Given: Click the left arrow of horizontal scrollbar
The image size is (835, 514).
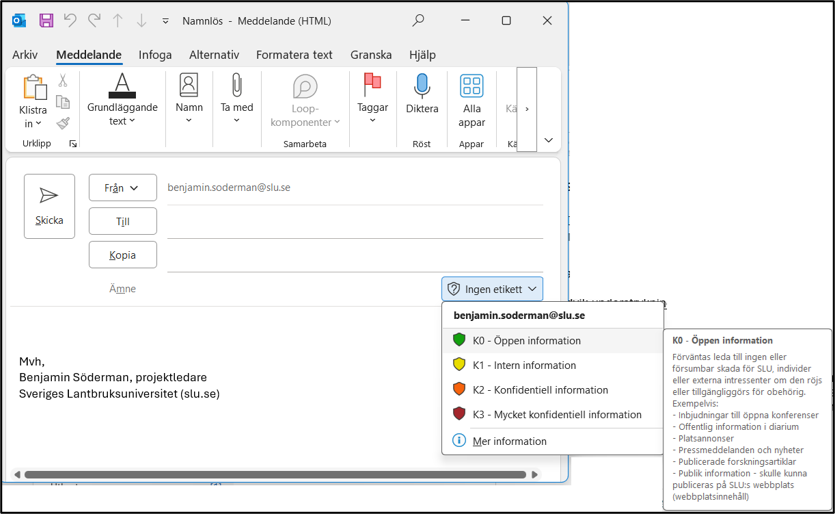Looking at the screenshot, I should point(17,474).
